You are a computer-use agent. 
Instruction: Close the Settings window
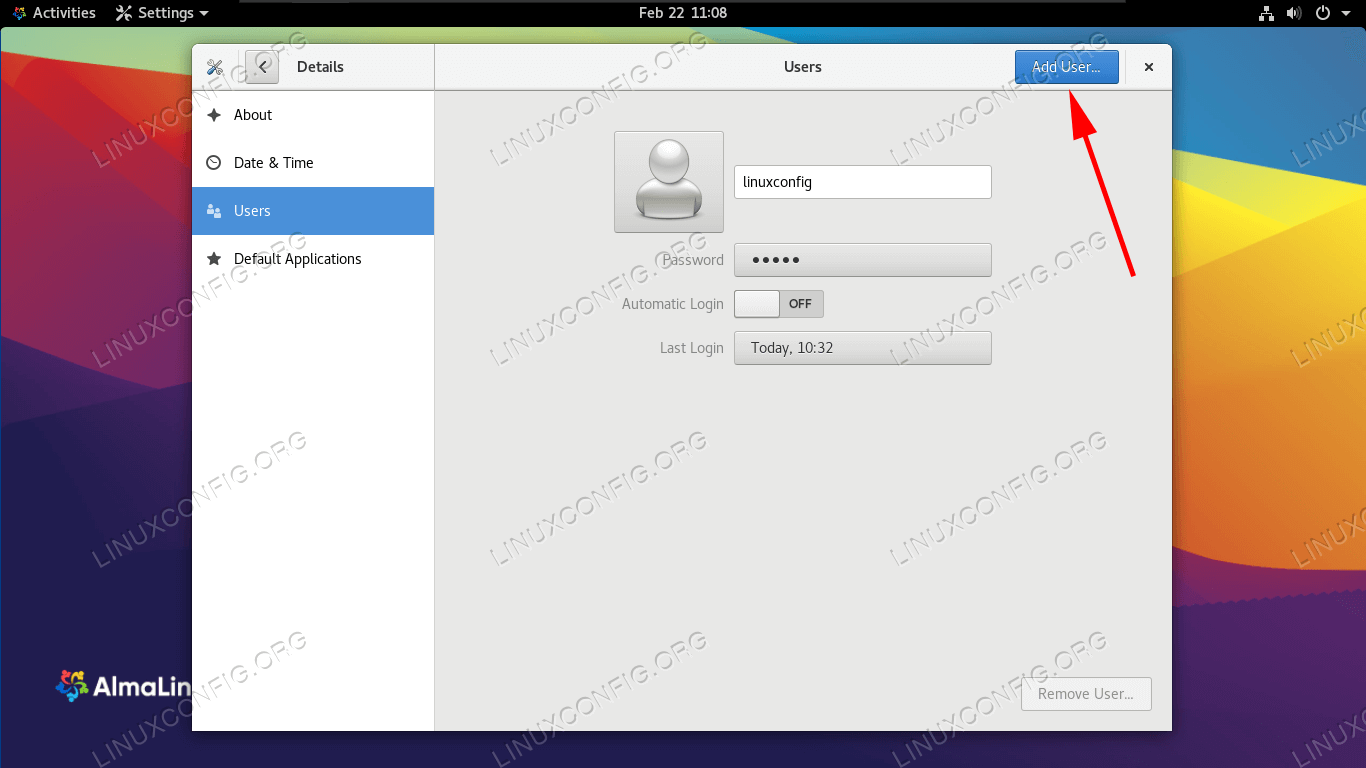point(1149,67)
